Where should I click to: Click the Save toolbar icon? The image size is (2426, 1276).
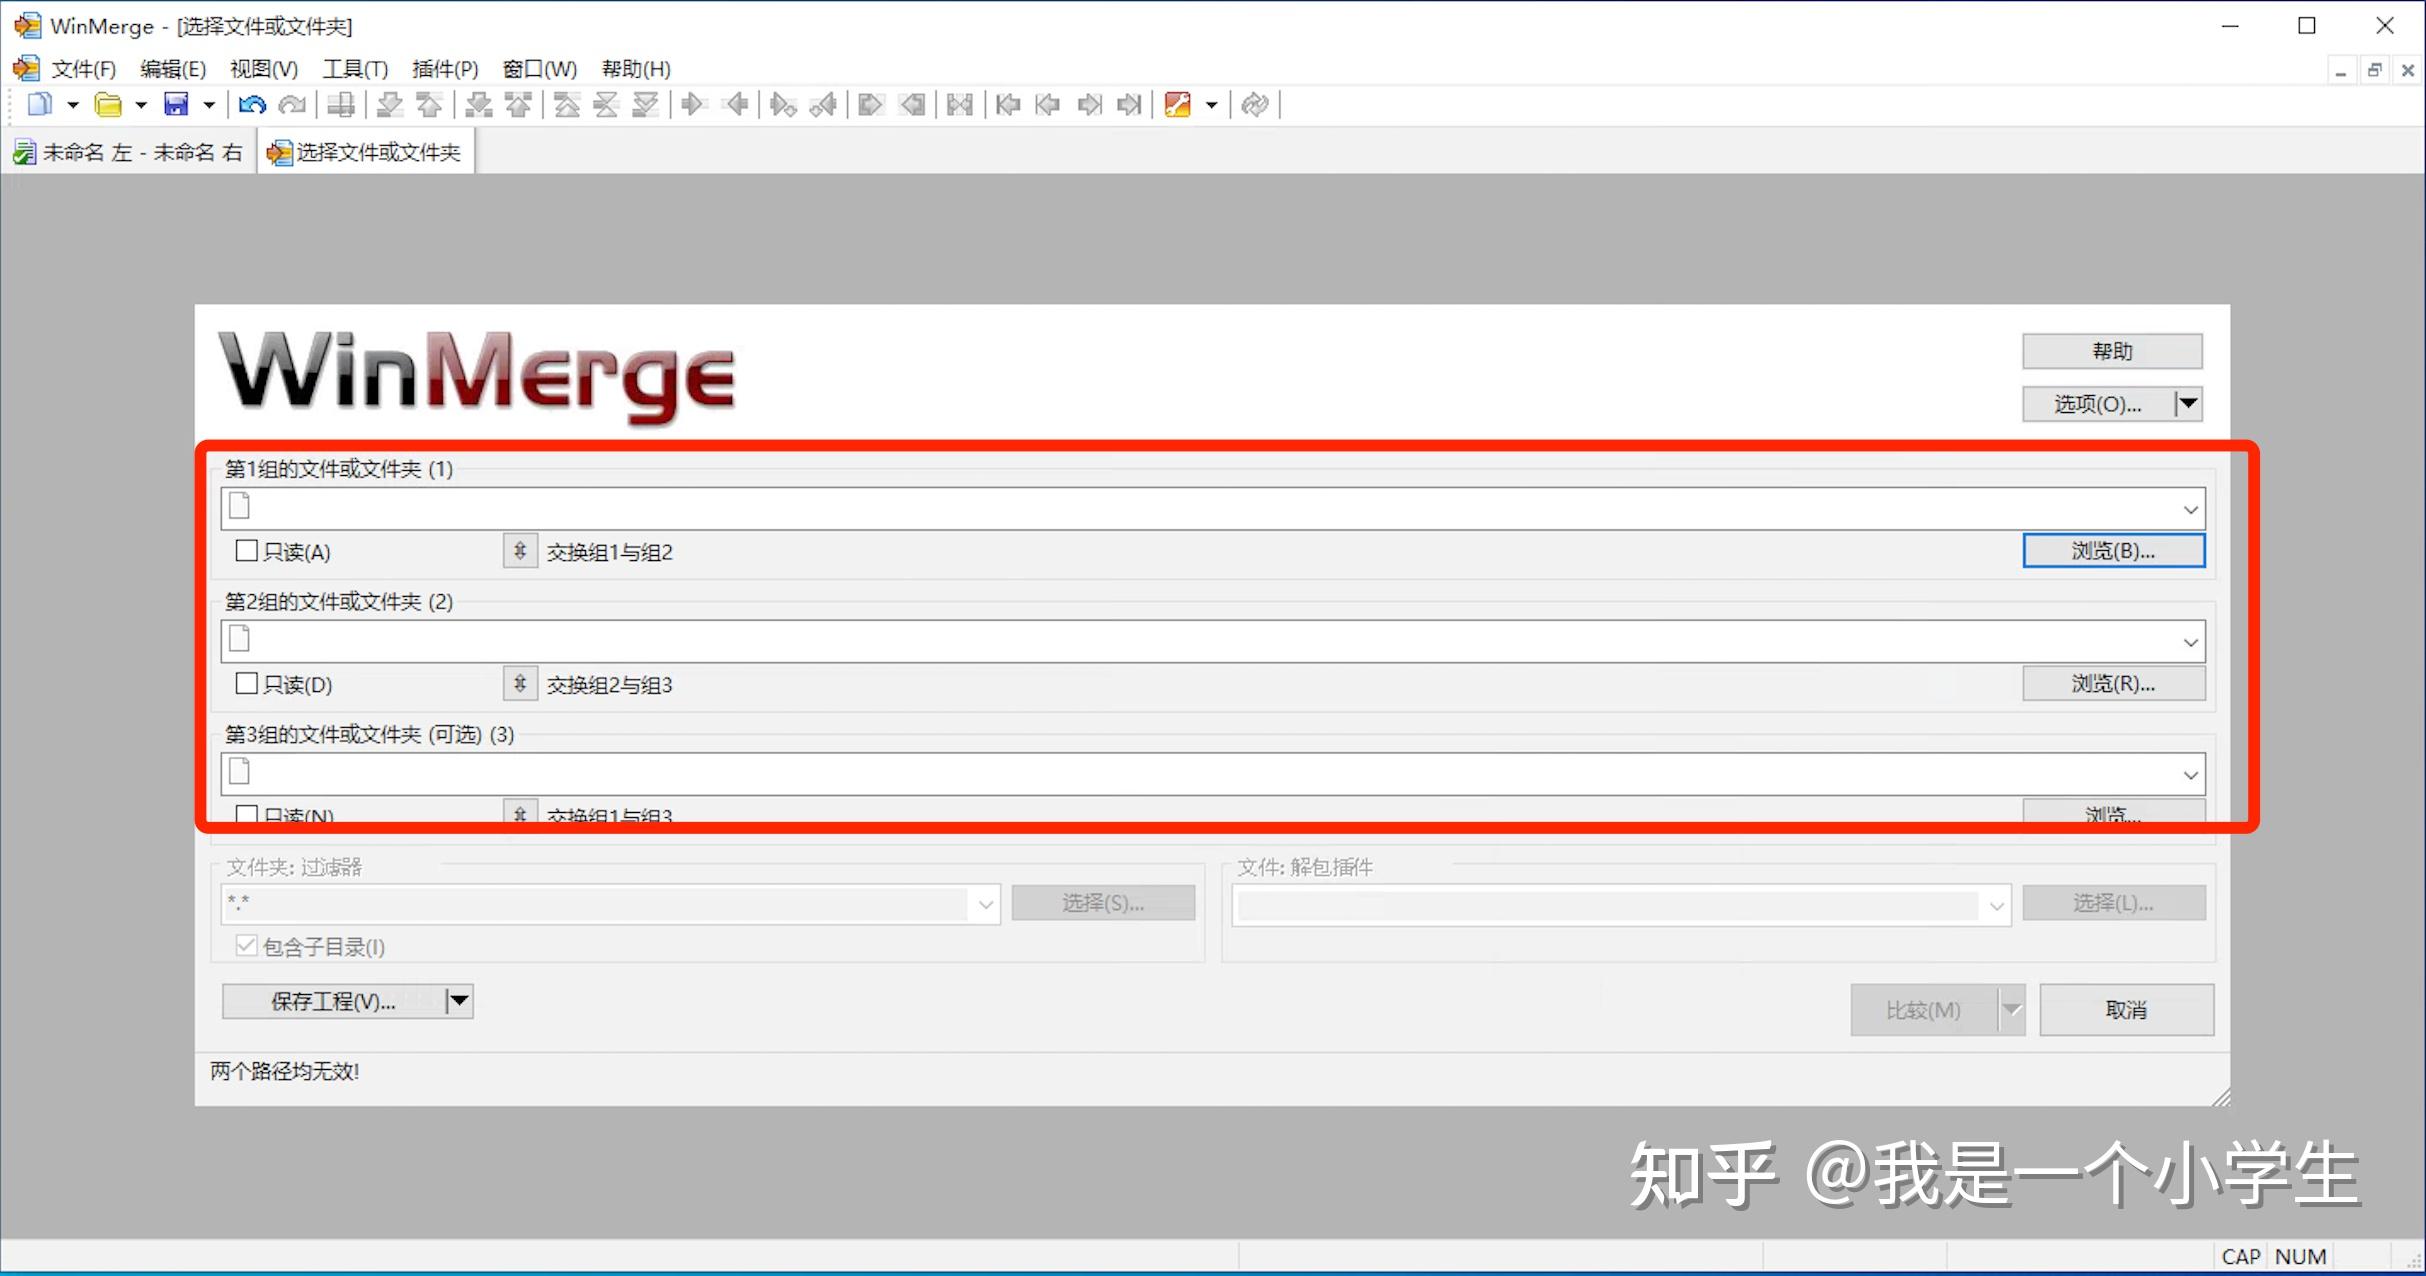pyautogui.click(x=176, y=104)
